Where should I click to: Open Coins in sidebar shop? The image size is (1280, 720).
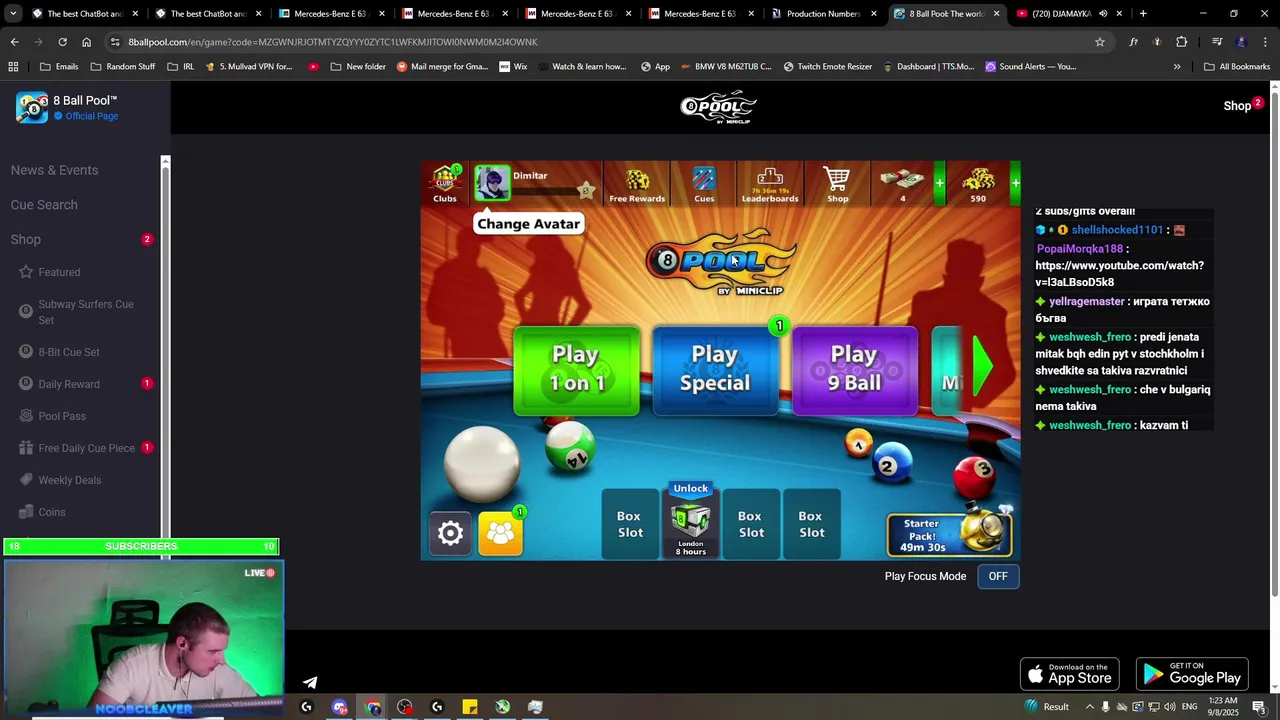click(52, 512)
